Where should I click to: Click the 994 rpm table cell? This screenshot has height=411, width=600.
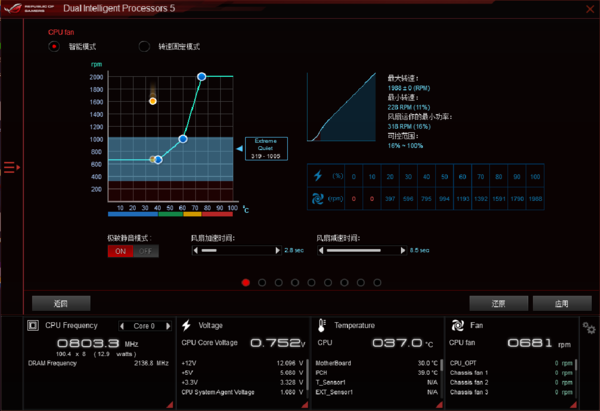point(444,199)
